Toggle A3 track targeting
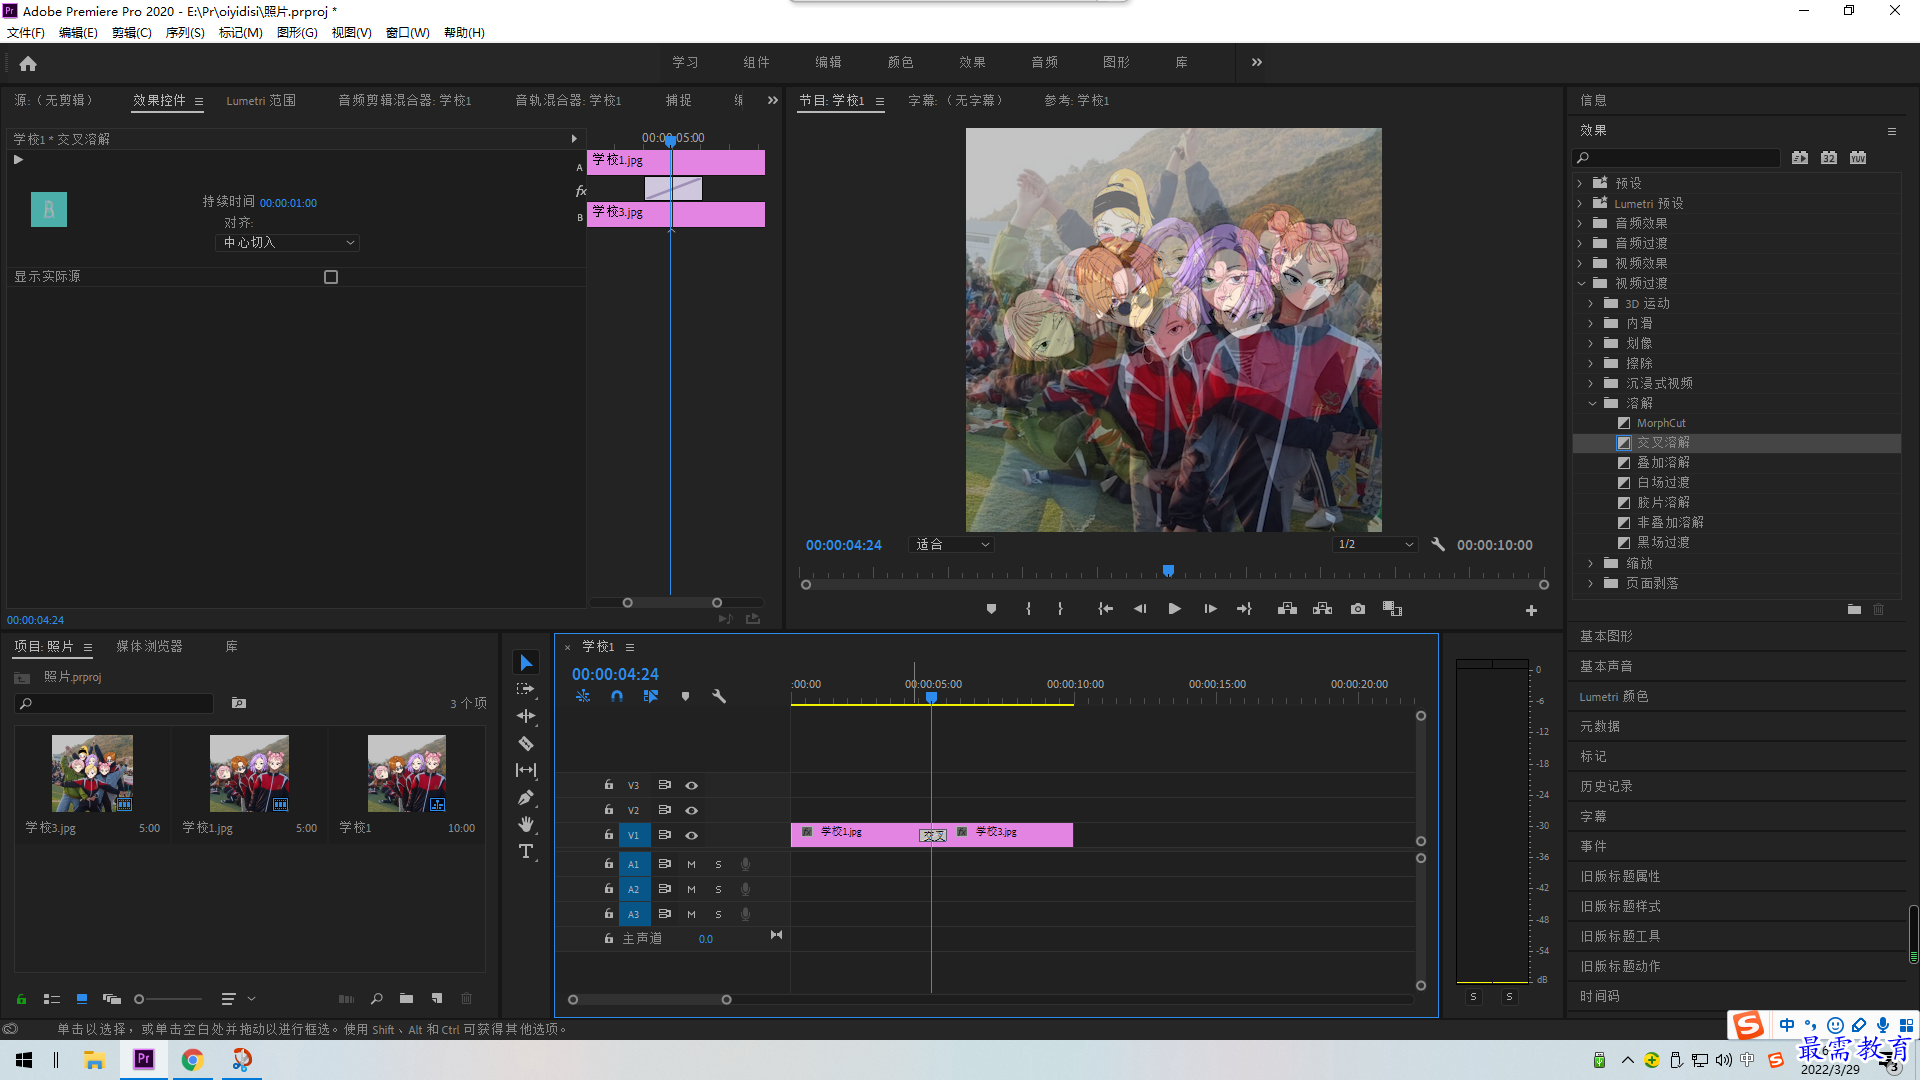This screenshot has width=1920, height=1080. coord(634,914)
